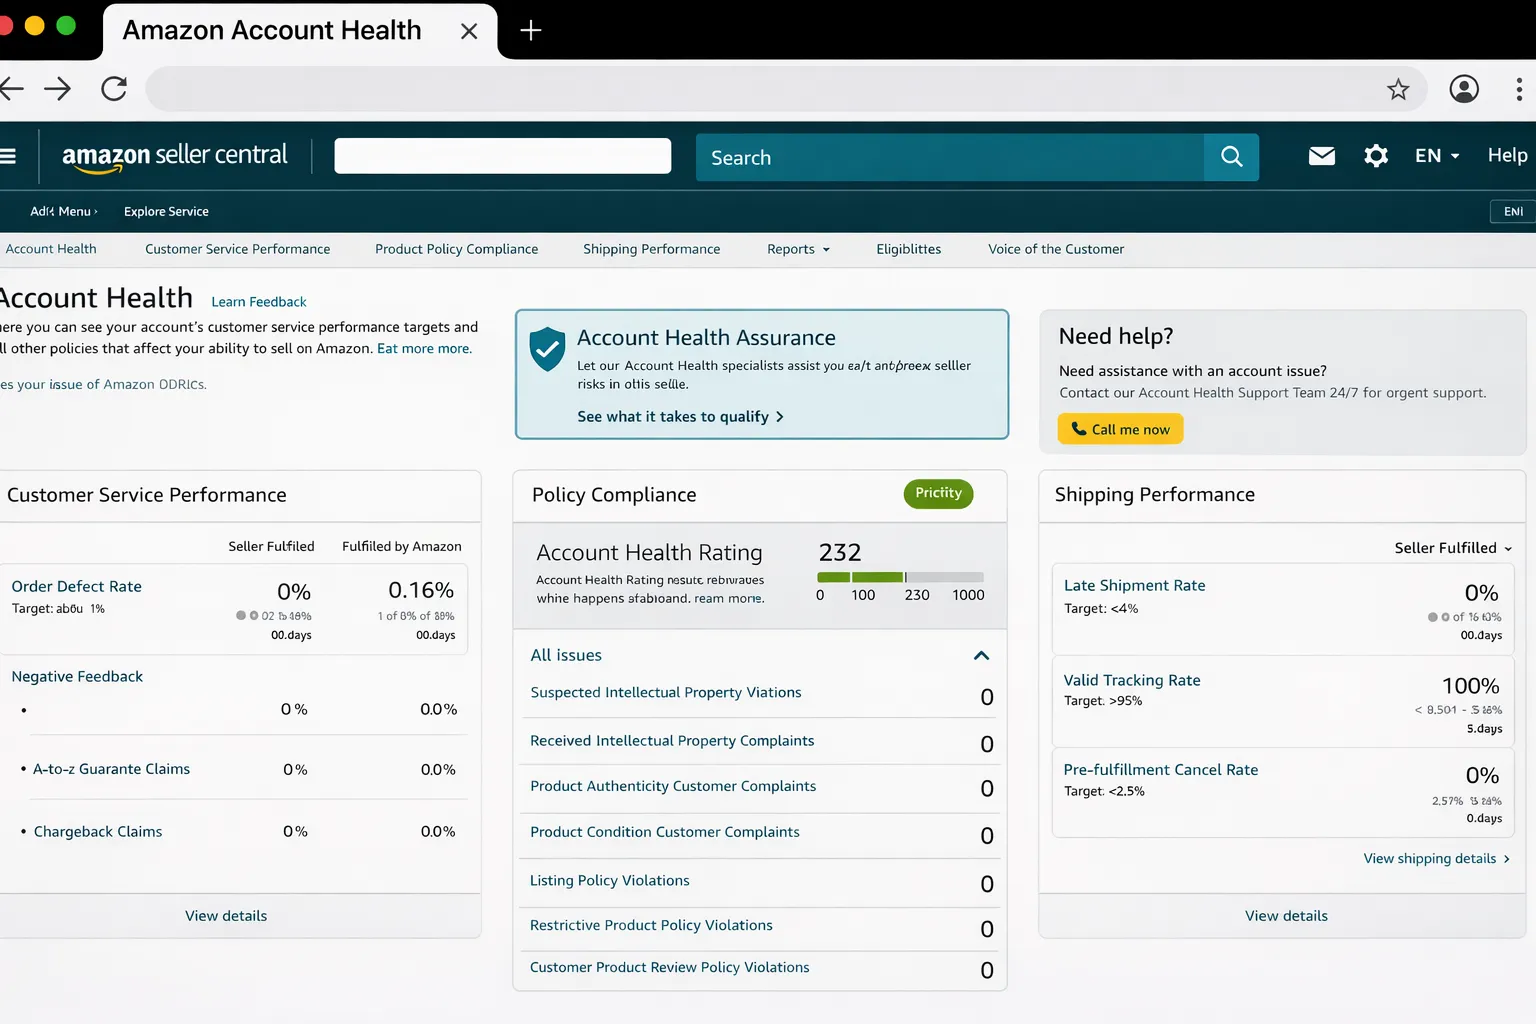Open View shipping details link
Screen dimensions: 1536x1024
[1436, 859]
